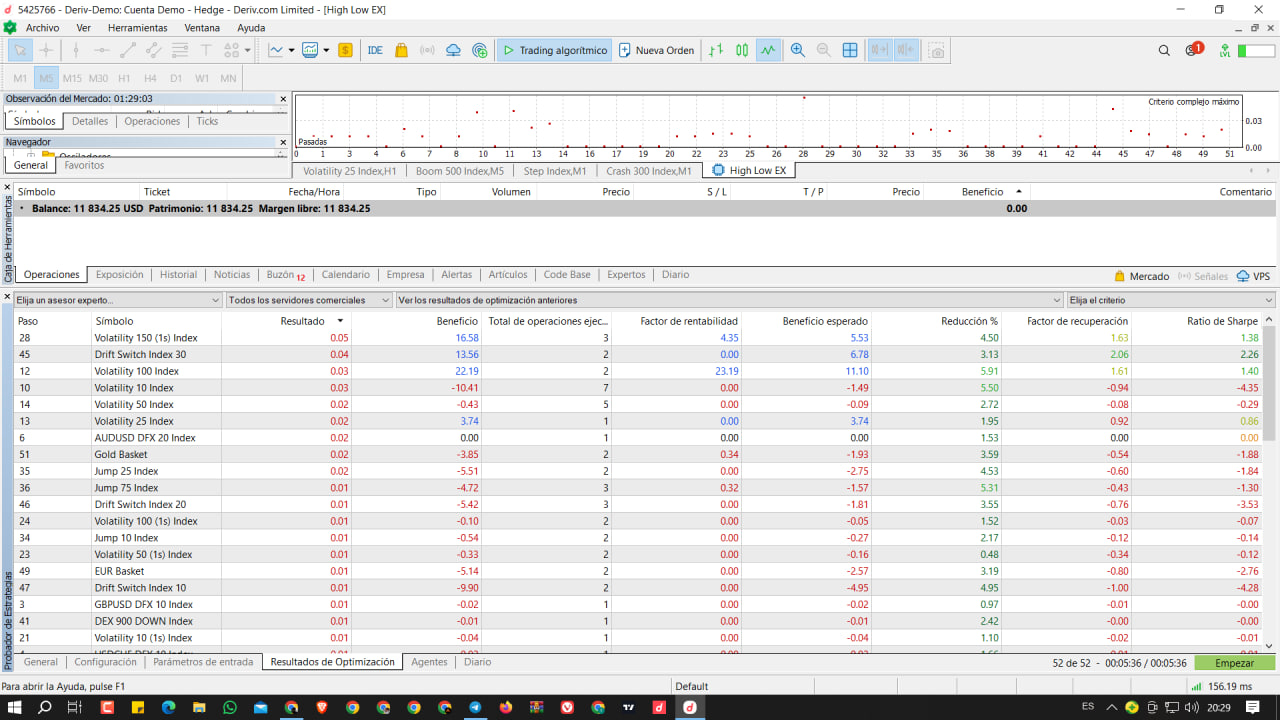
Task: Open the indicators list dropdown arrow
Action: (x=291, y=50)
